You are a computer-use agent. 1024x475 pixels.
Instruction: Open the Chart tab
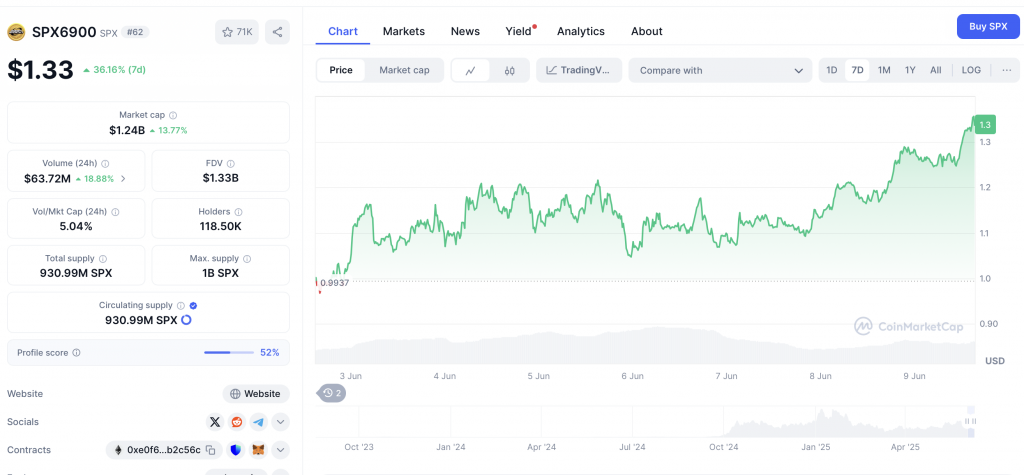coord(343,31)
